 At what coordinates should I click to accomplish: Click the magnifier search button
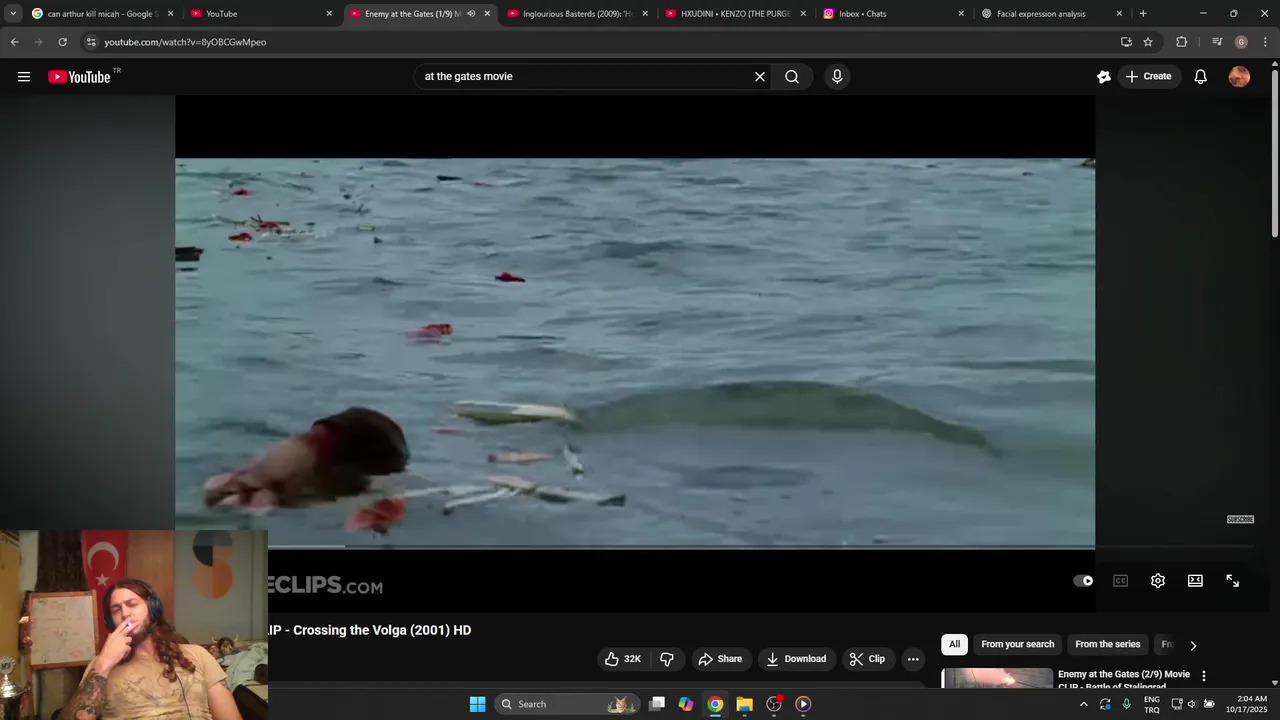click(x=792, y=77)
